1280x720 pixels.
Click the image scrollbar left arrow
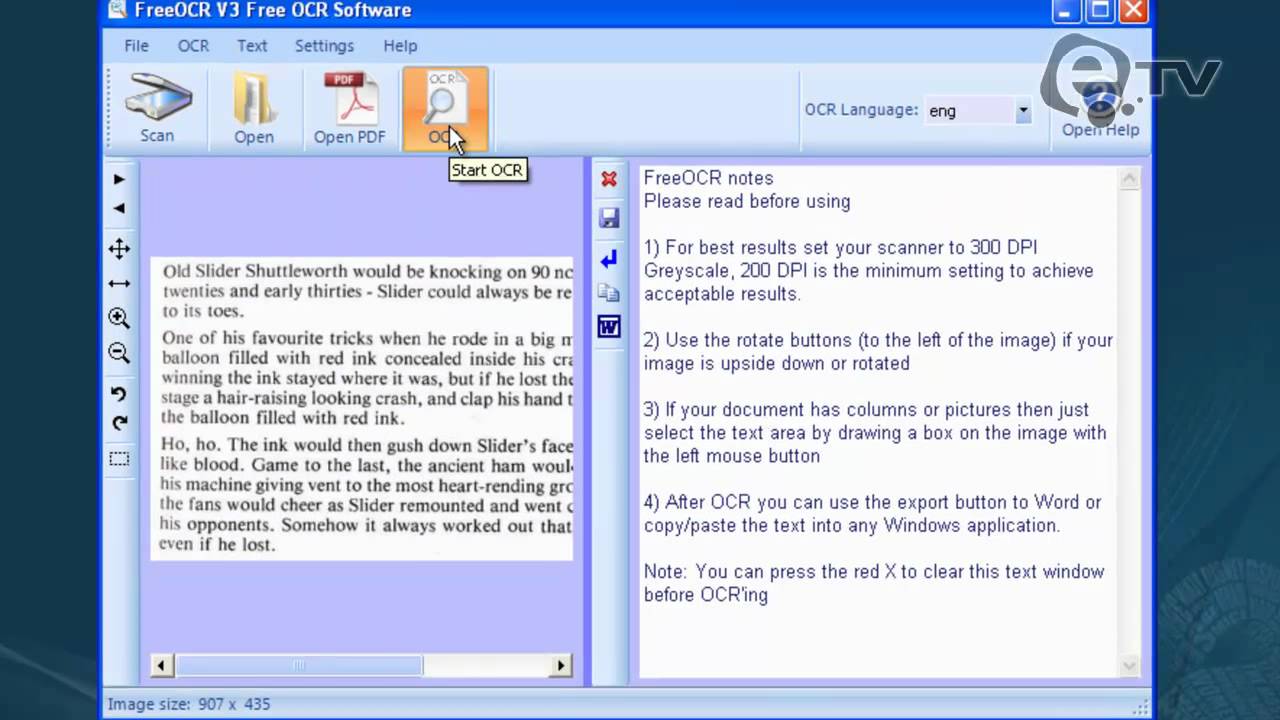162,665
